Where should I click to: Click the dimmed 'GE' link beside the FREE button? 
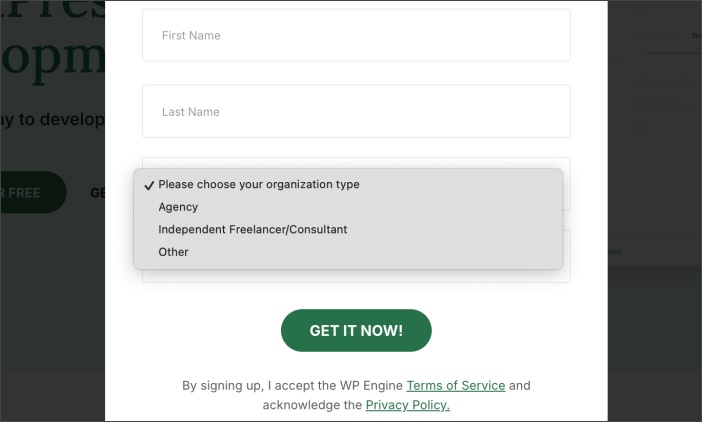point(98,192)
